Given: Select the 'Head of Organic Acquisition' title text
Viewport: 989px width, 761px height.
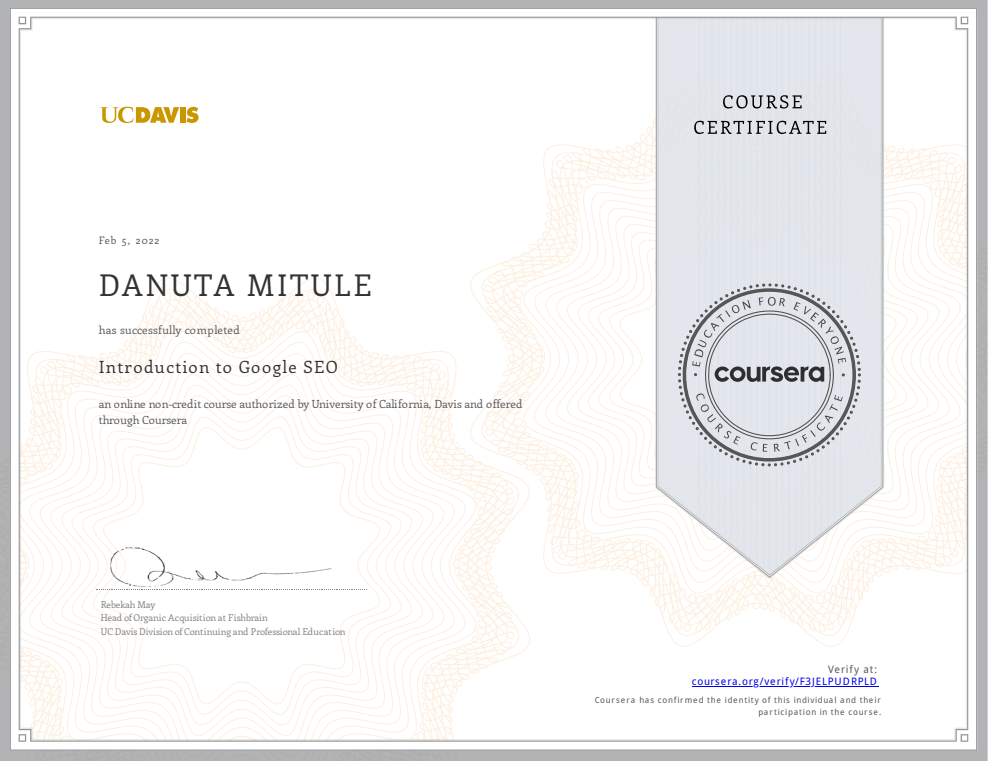Looking at the screenshot, I should [182, 618].
